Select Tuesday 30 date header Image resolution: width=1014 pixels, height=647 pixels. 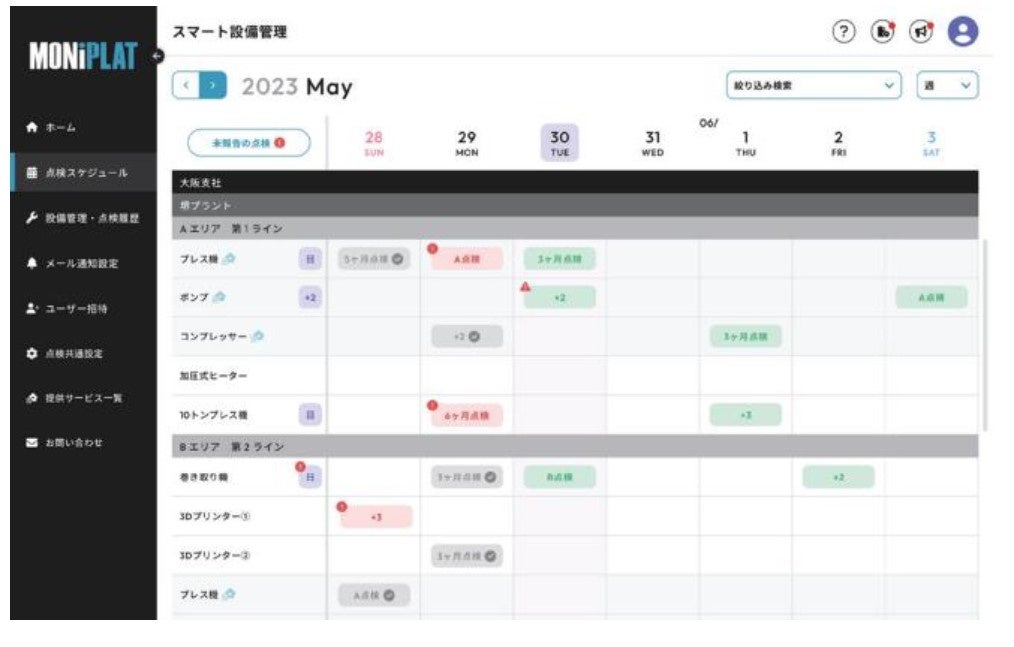click(559, 142)
